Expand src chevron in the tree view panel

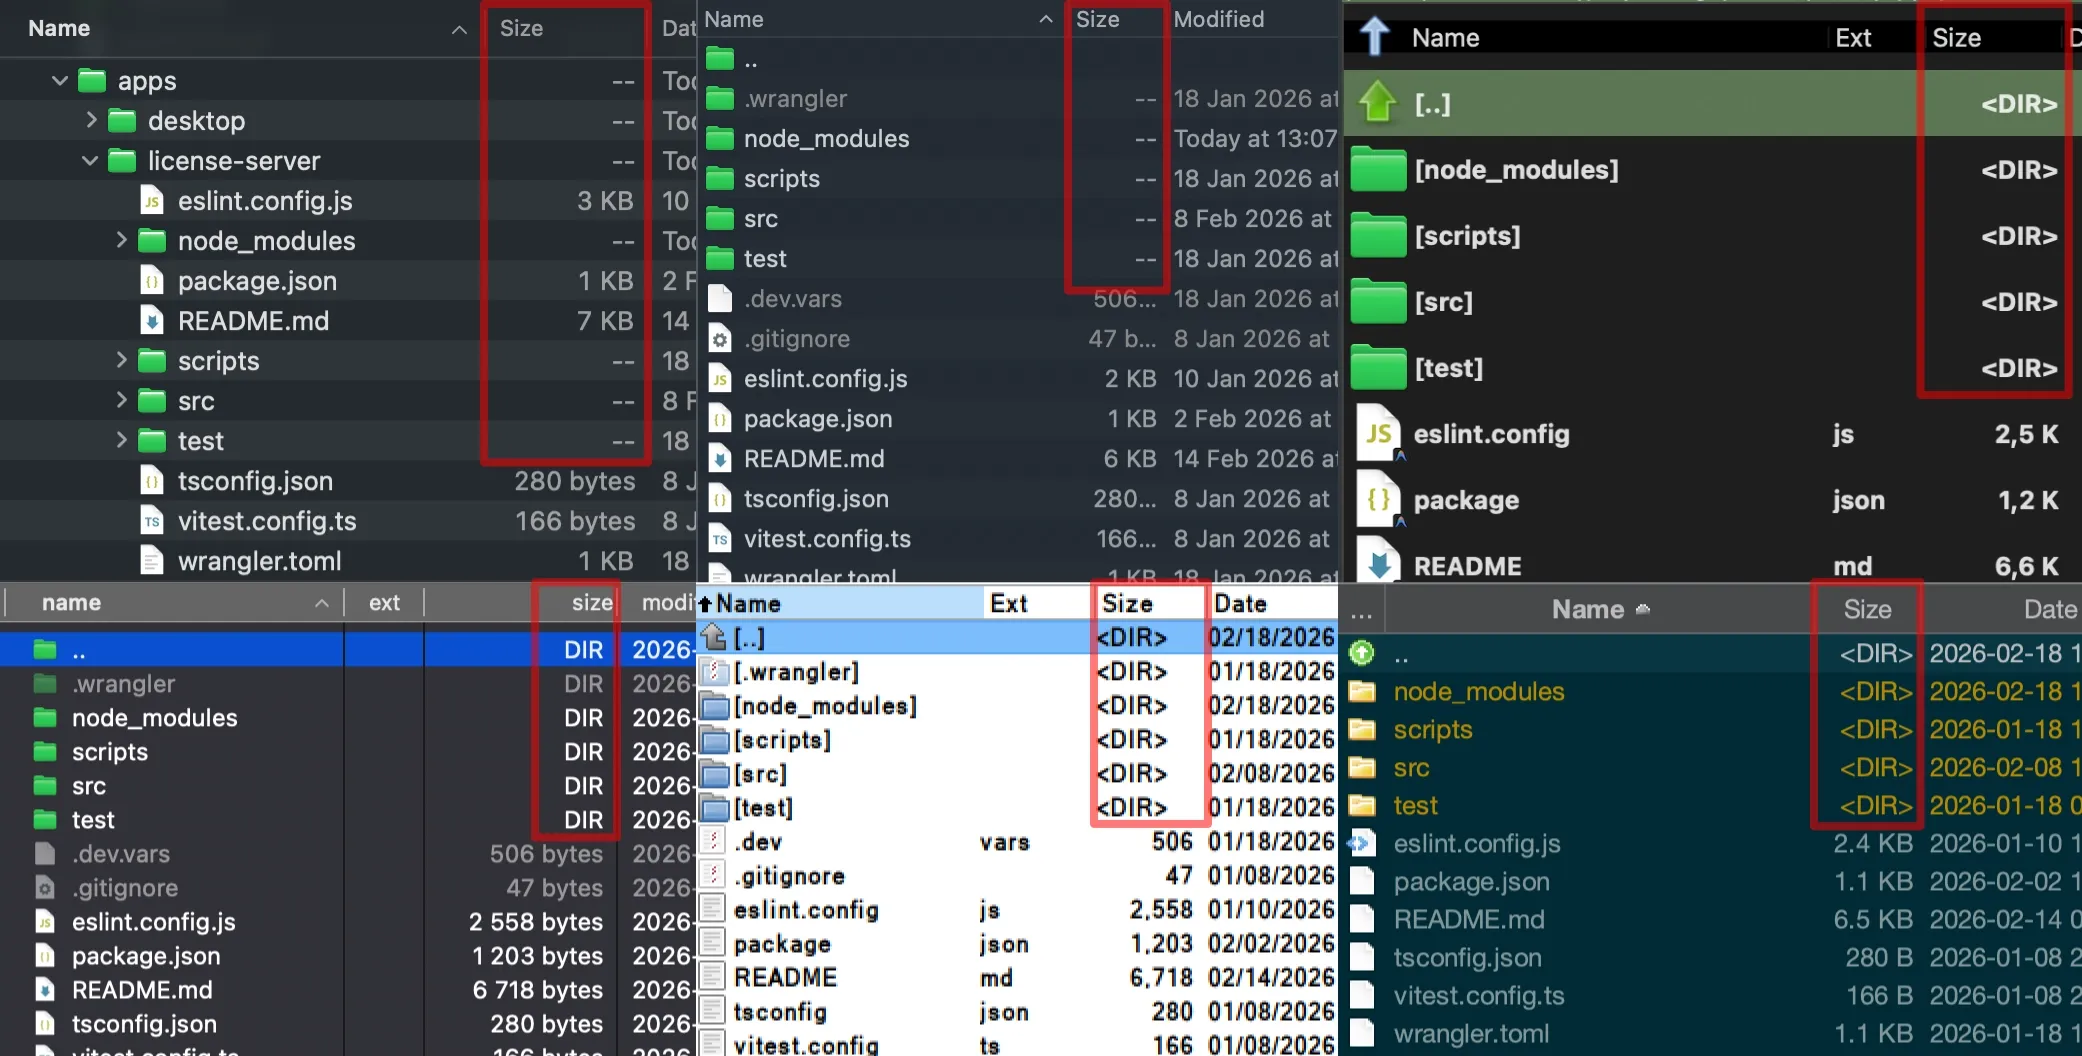(121, 400)
